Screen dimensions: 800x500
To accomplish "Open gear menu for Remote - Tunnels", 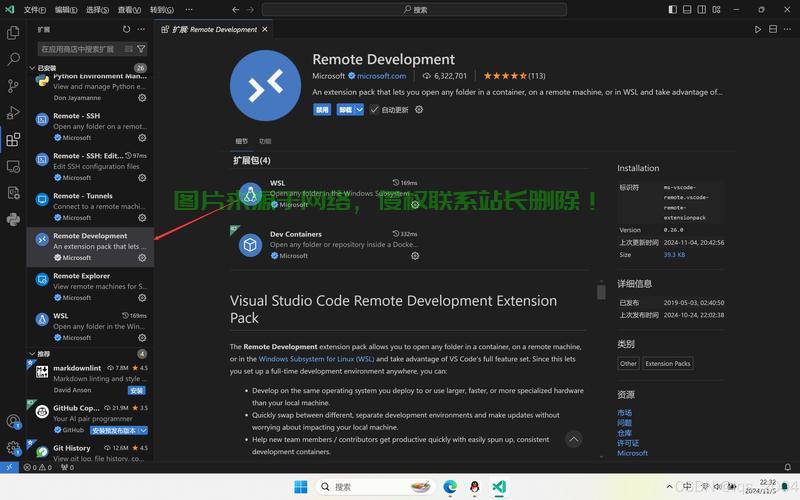I will click(x=142, y=218).
